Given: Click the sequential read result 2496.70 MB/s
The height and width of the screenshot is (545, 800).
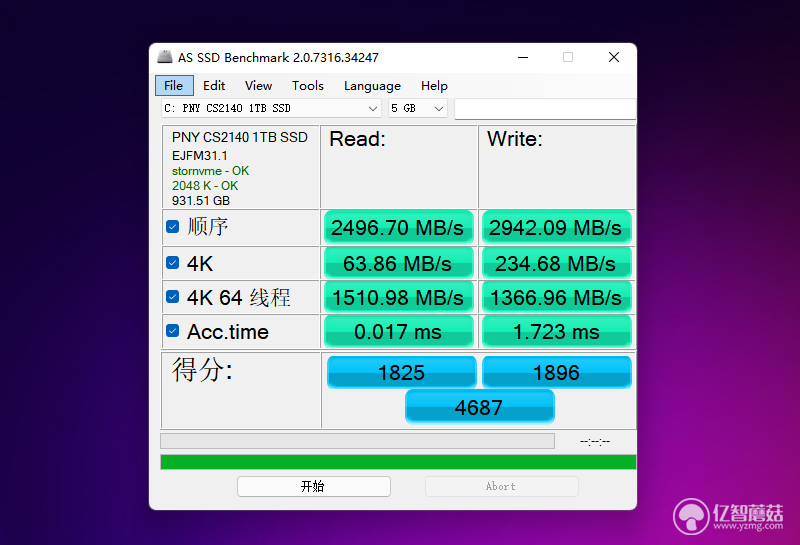Looking at the screenshot, I should tap(398, 228).
